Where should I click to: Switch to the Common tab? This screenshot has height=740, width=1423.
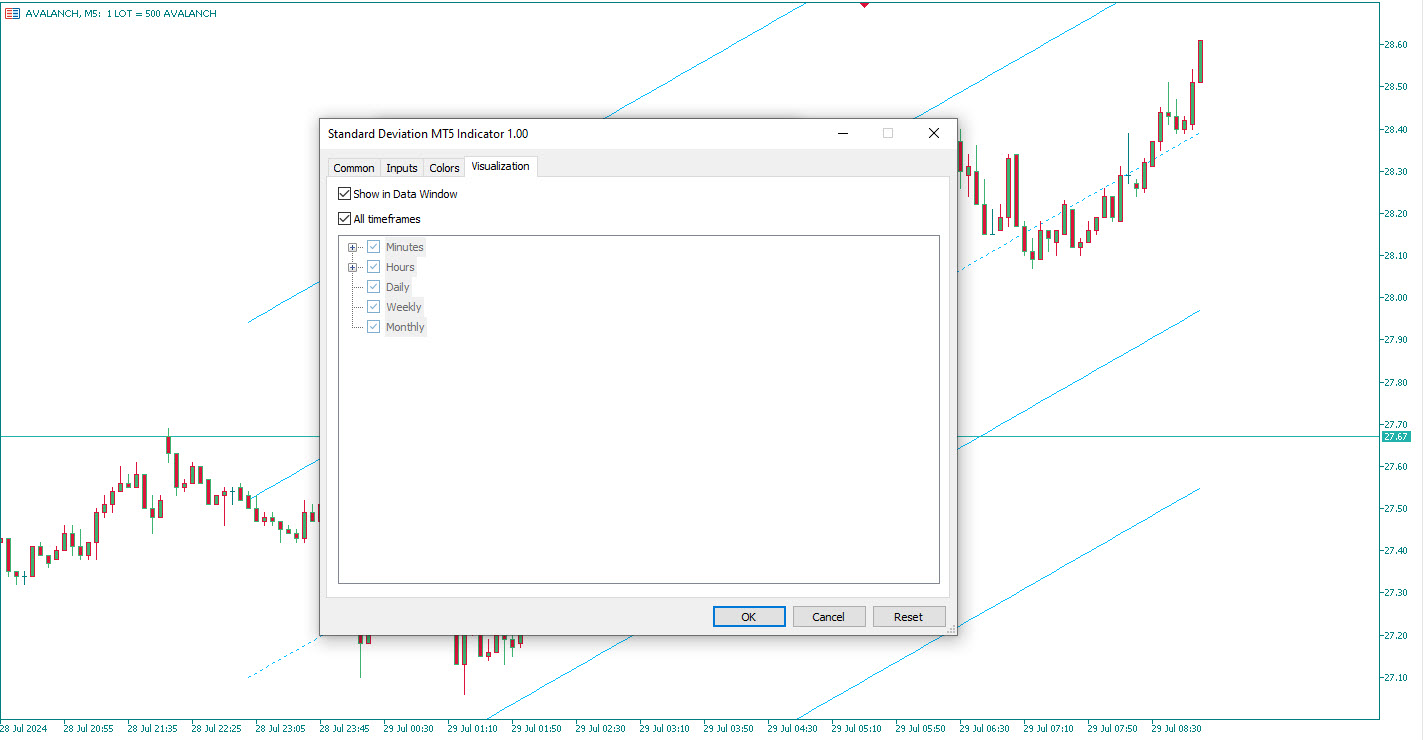(x=354, y=168)
